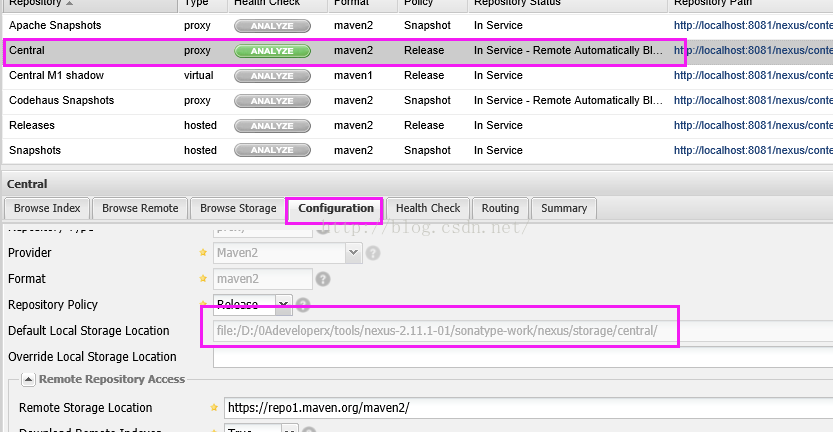
Task: Select the Apache Snapshots row name
Action: pyautogui.click(x=55, y=26)
